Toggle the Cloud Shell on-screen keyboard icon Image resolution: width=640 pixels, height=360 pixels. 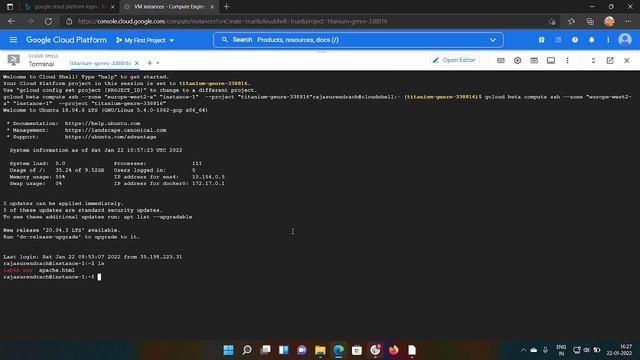tap(501, 60)
